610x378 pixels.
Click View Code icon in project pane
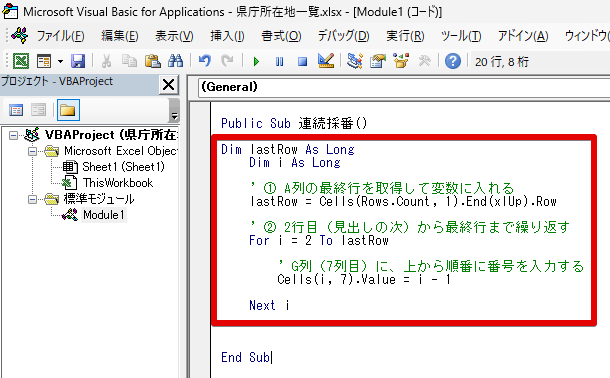click(x=16, y=110)
